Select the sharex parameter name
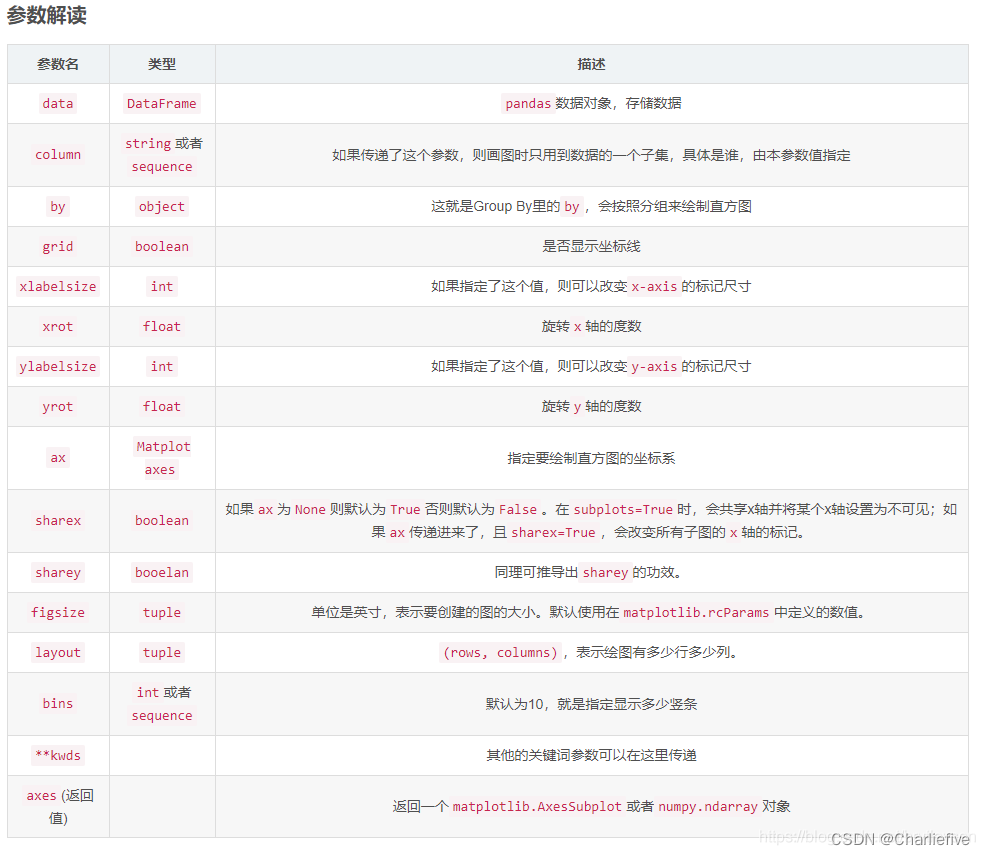The width and height of the screenshot is (985, 855). [57, 520]
